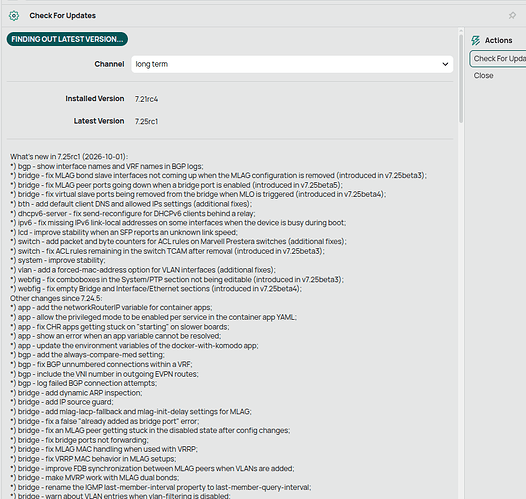
Task: Click the "bth - add default client DNS" line
Action: coord(131,204)
